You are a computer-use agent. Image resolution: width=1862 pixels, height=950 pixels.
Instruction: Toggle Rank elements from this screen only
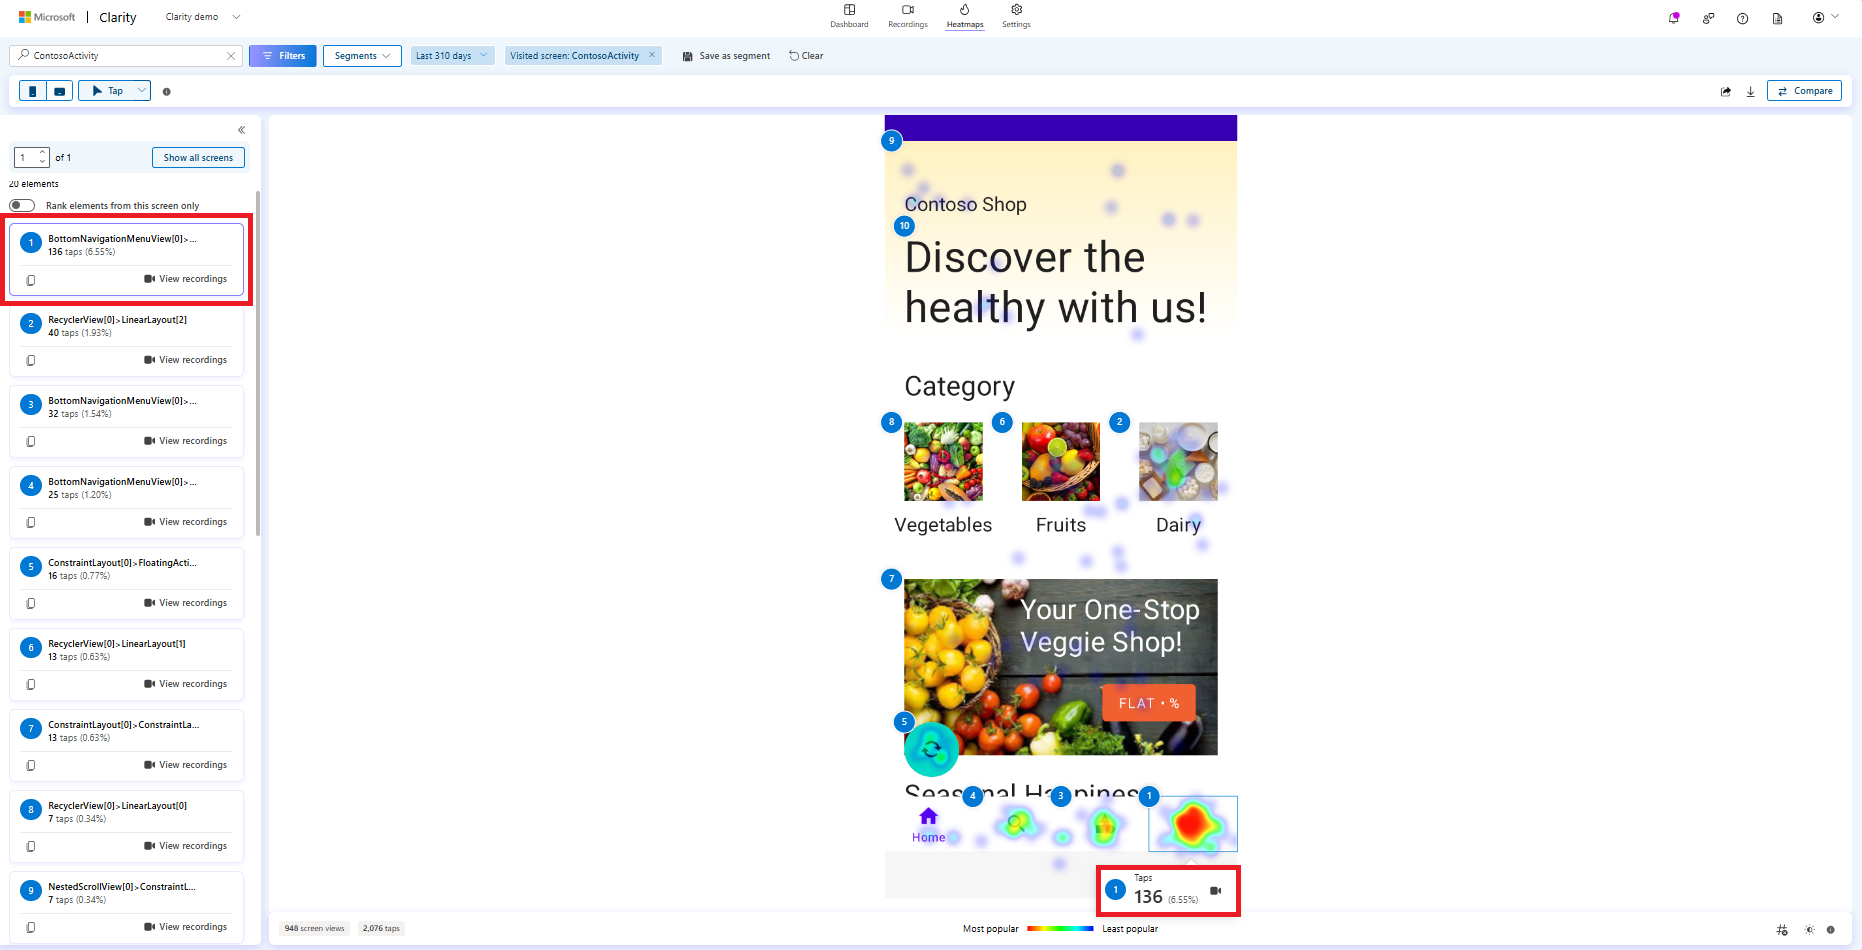click(x=22, y=205)
